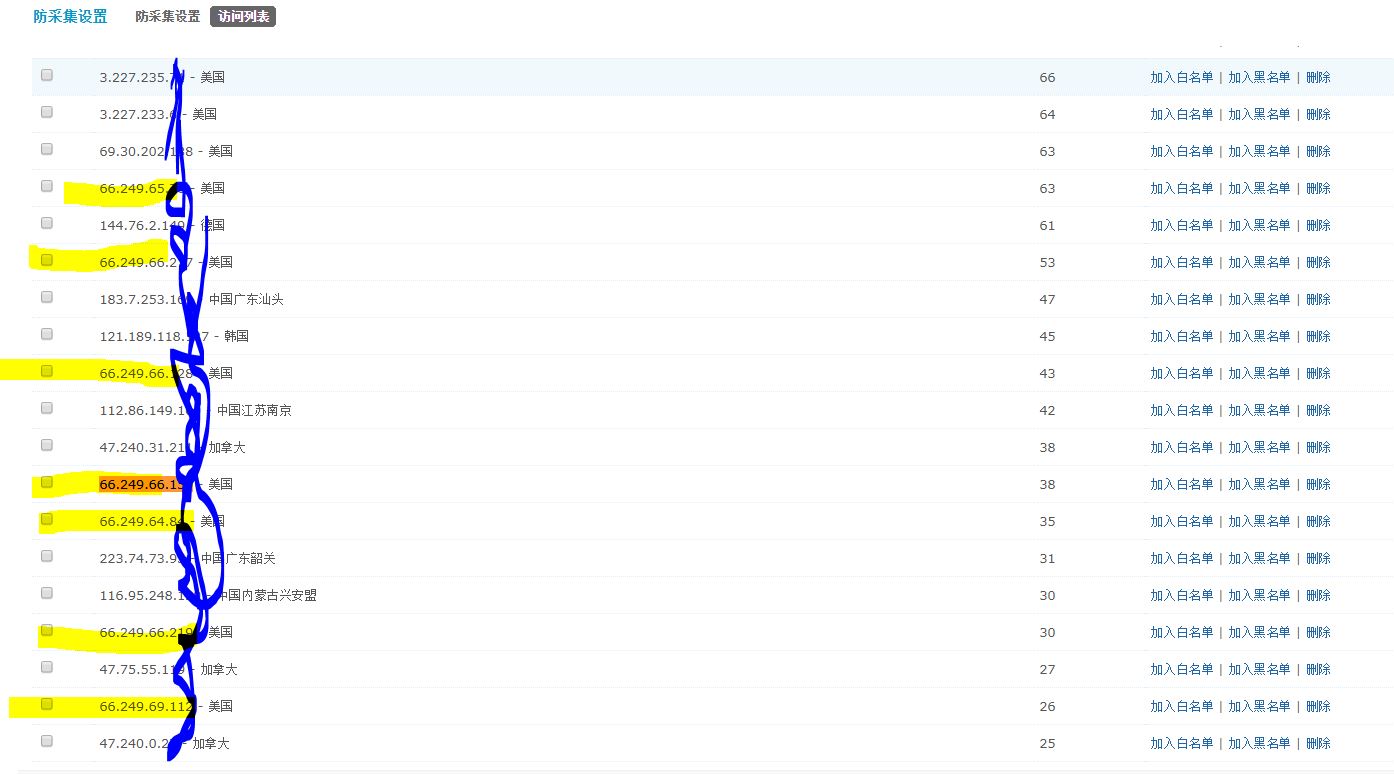Click 加入白名单 for 66.249.69.112
Viewport: 1394px width, 774px height.
click(1181, 707)
